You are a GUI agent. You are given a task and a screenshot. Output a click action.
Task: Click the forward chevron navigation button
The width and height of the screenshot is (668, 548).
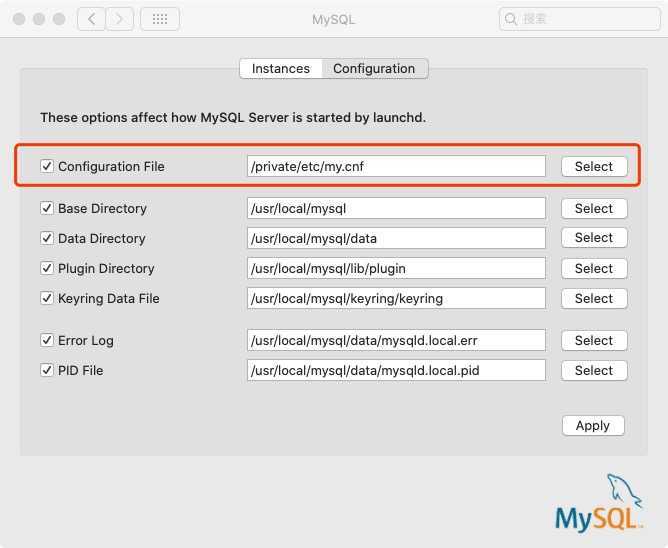120,19
